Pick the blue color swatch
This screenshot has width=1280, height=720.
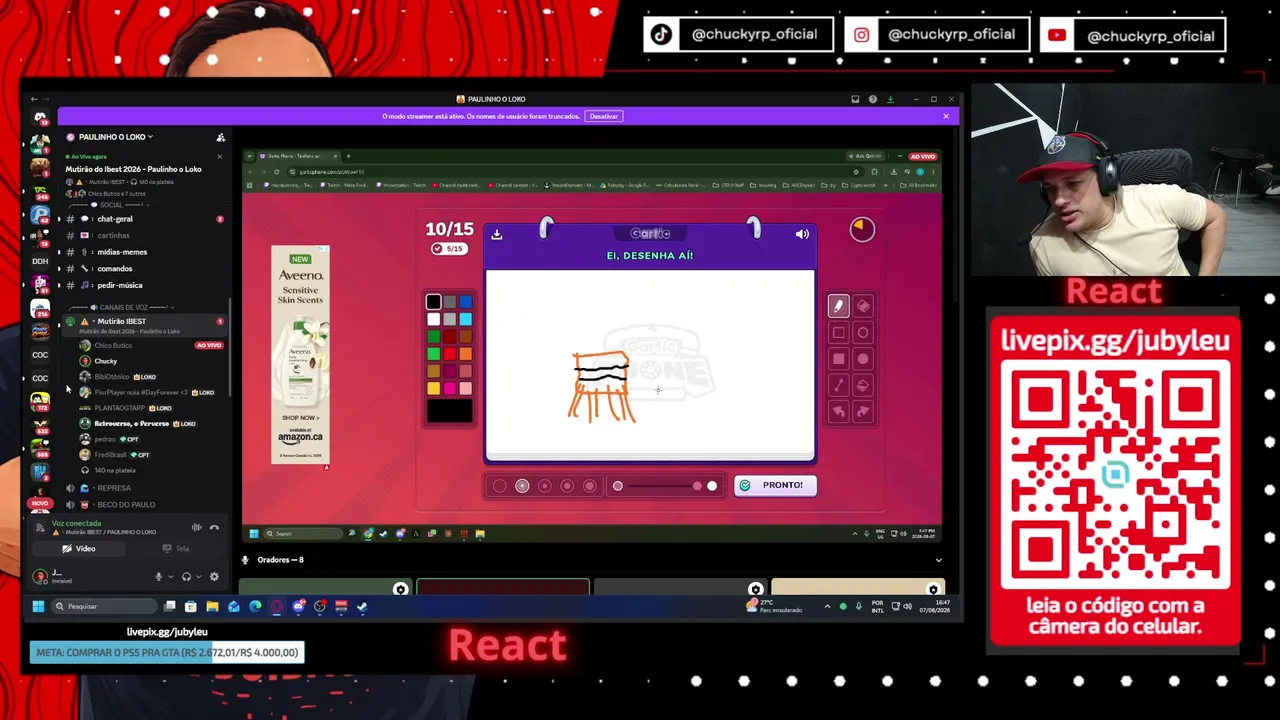(465, 302)
